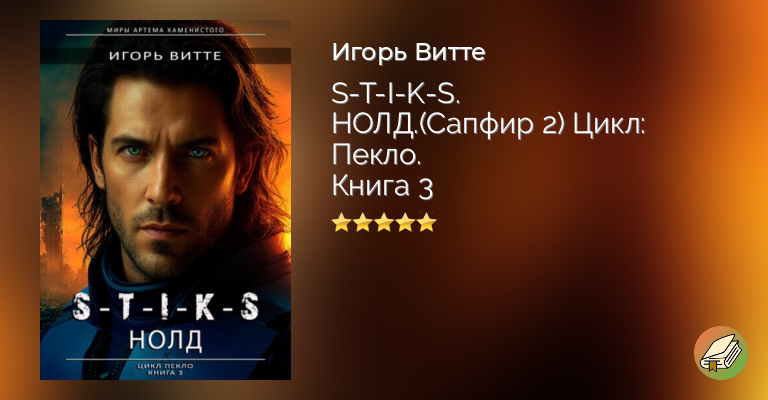This screenshot has width=768, height=400.
Task: Click ИГОРЬ ВИТТЕ on the book cover
Action: (x=165, y=56)
